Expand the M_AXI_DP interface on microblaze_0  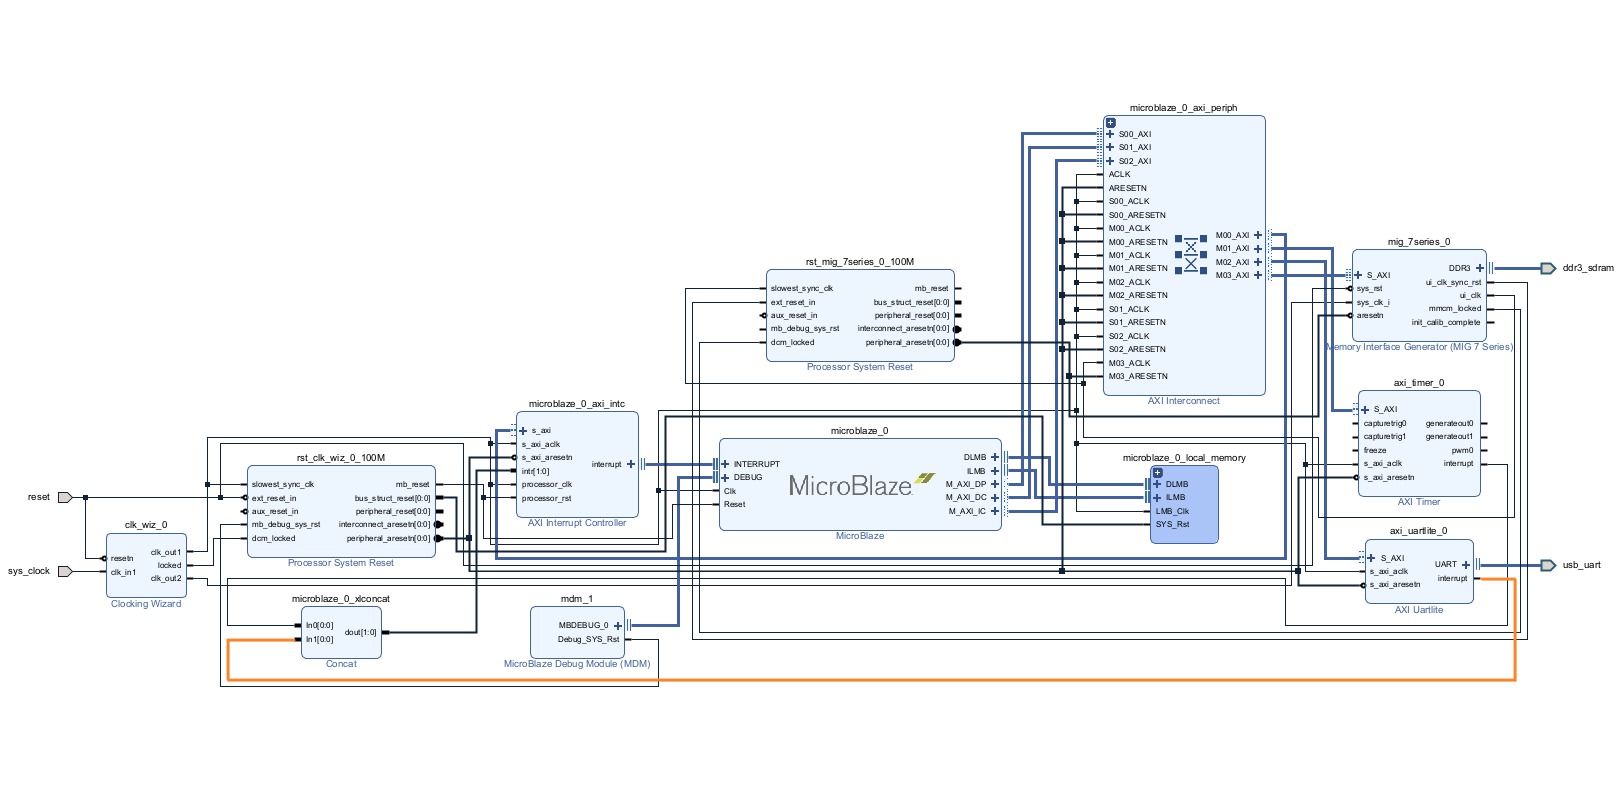(x=994, y=484)
